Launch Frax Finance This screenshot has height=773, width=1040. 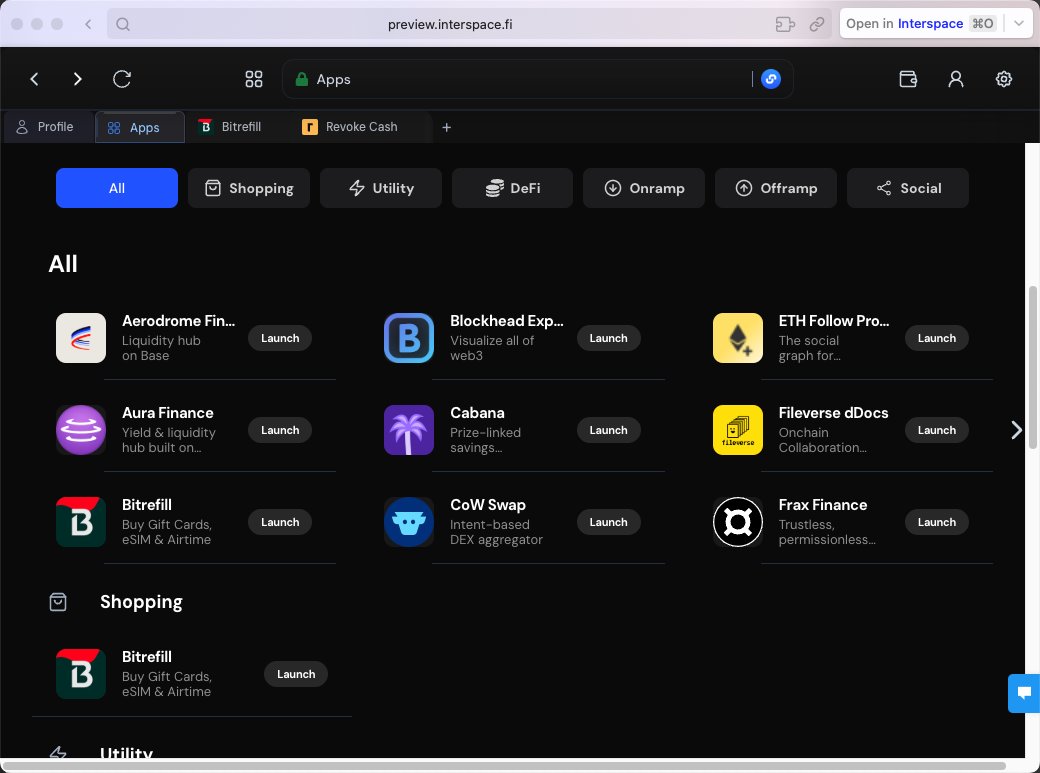point(937,522)
